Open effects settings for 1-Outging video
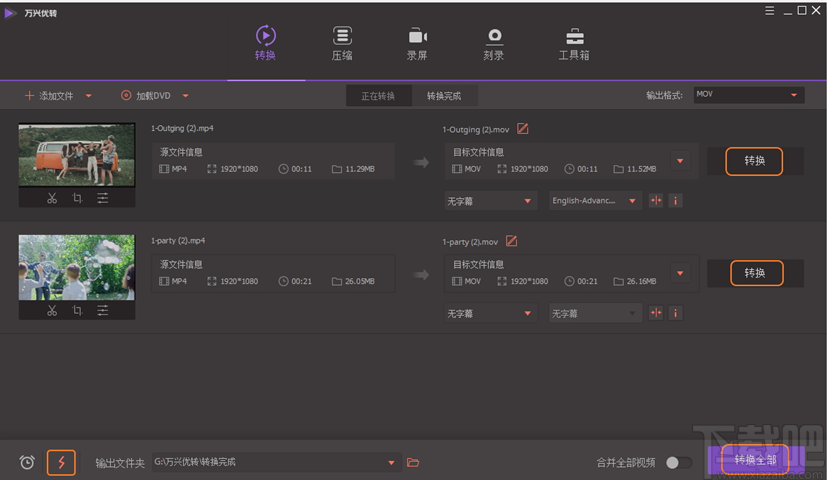This screenshot has width=827, height=480. point(102,198)
